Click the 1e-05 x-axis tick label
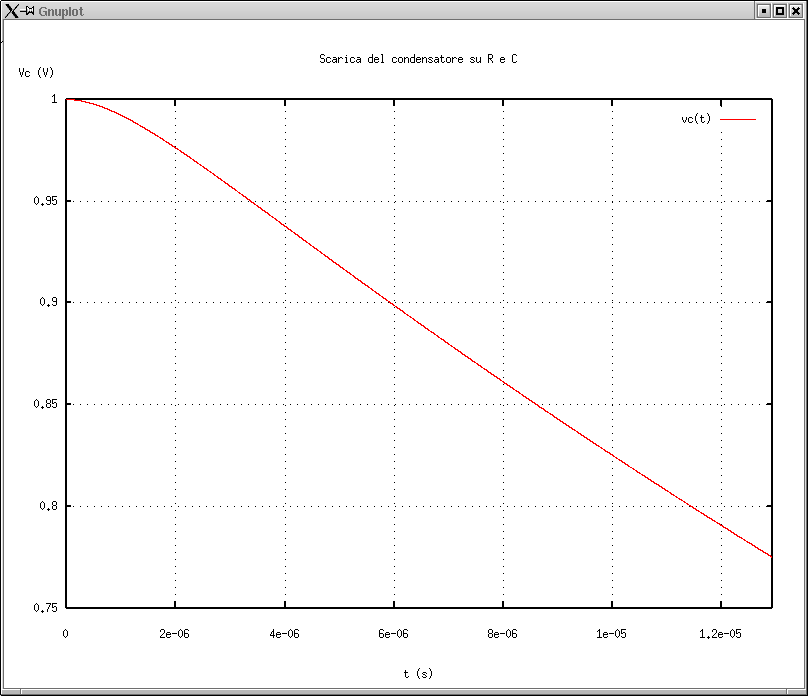Viewport: 808px width, 696px height. pos(611,634)
